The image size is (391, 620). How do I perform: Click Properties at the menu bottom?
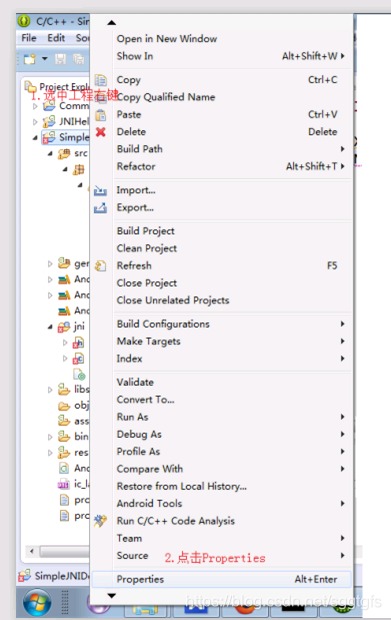222,579
